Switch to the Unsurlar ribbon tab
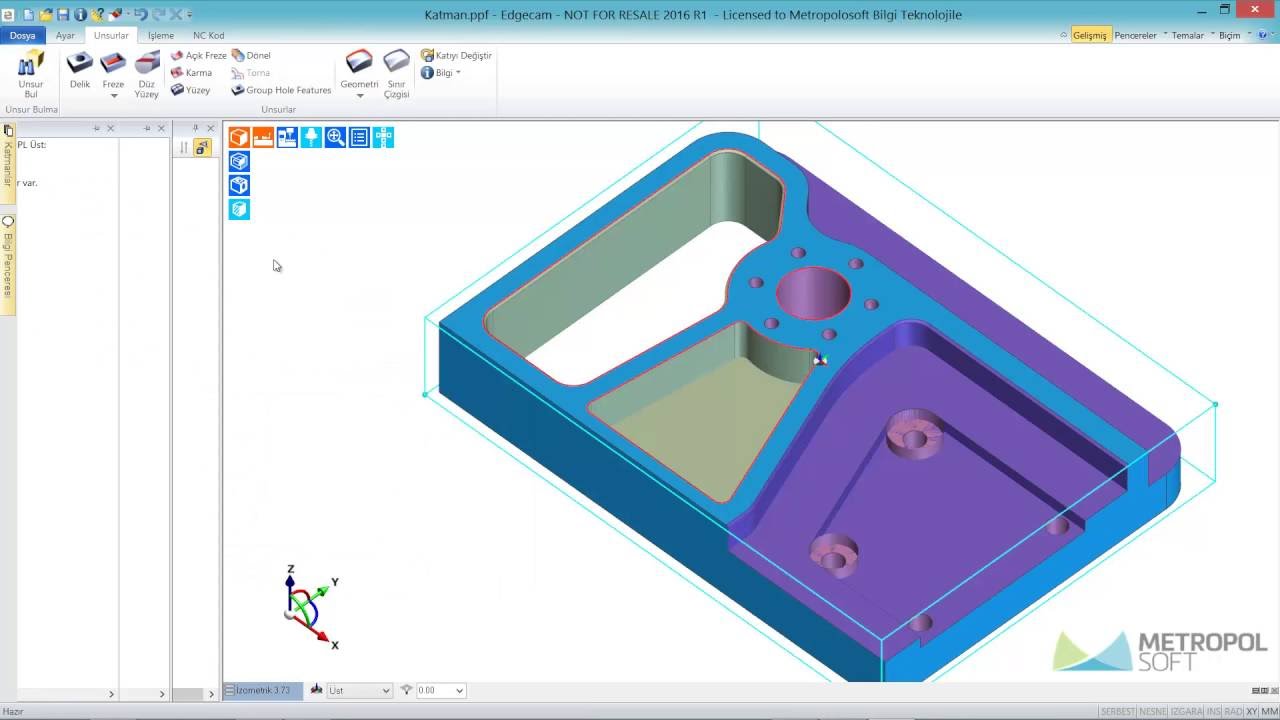The image size is (1280, 720). point(111,35)
